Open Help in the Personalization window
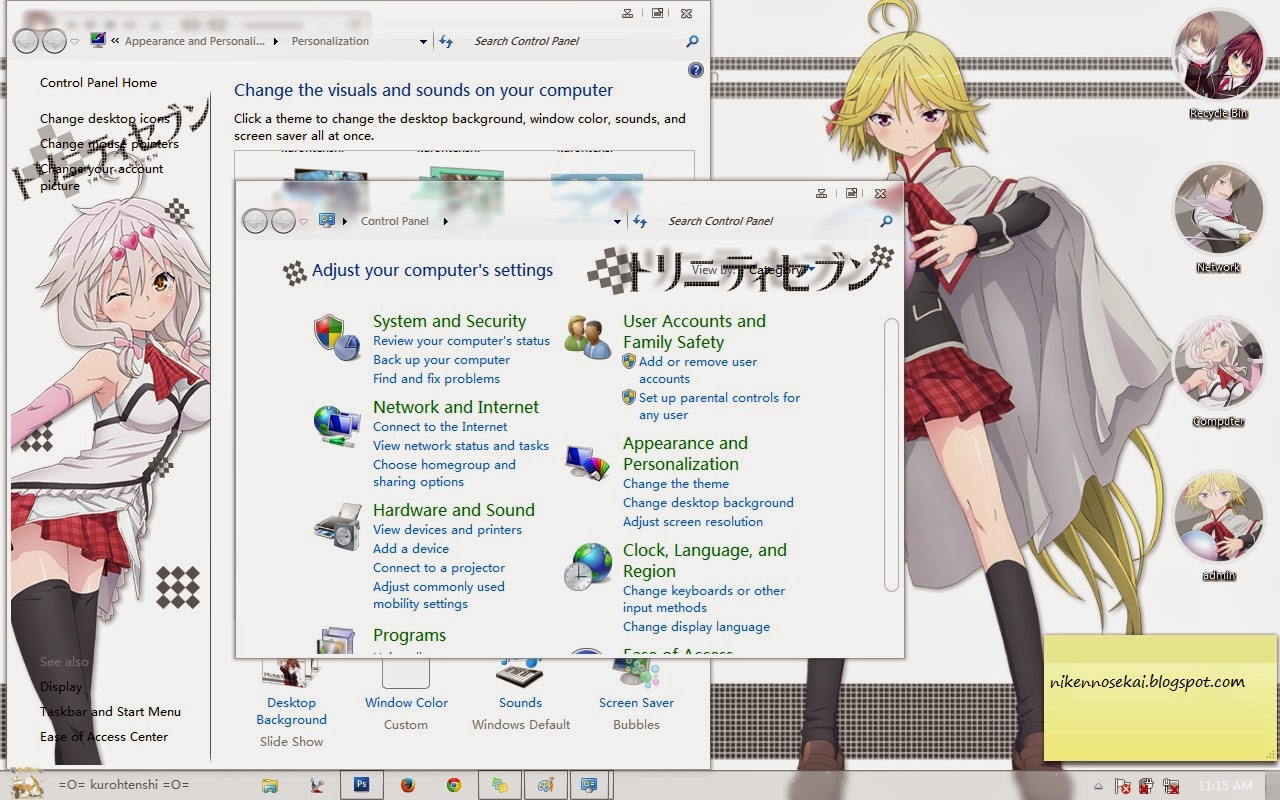The height and width of the screenshot is (800, 1280). 696,71
